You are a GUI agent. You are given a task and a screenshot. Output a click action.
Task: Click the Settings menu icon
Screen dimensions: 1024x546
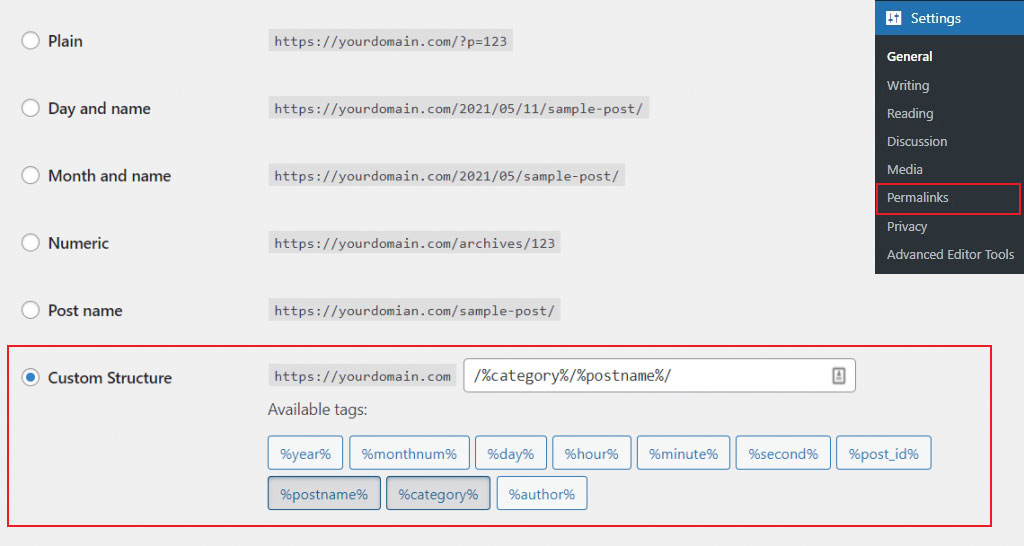[893, 18]
